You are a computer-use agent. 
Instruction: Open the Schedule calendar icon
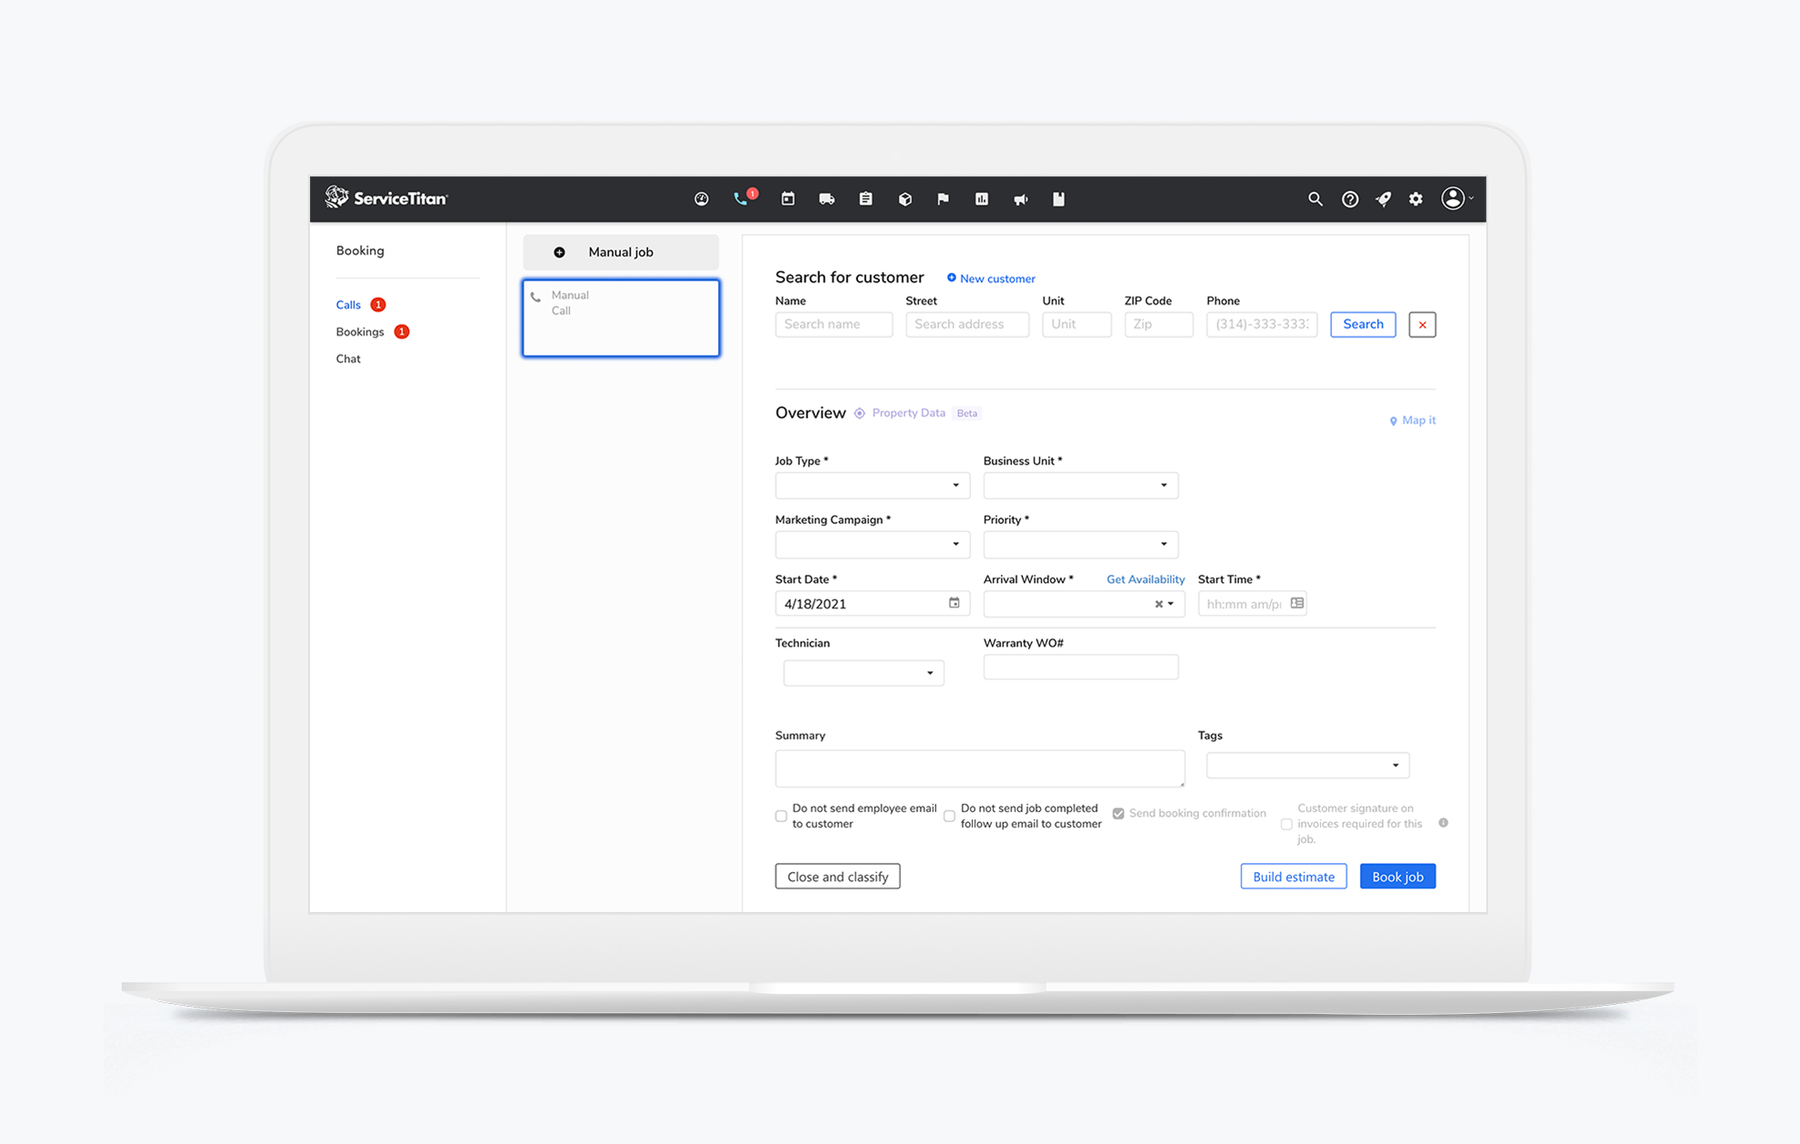[788, 199]
